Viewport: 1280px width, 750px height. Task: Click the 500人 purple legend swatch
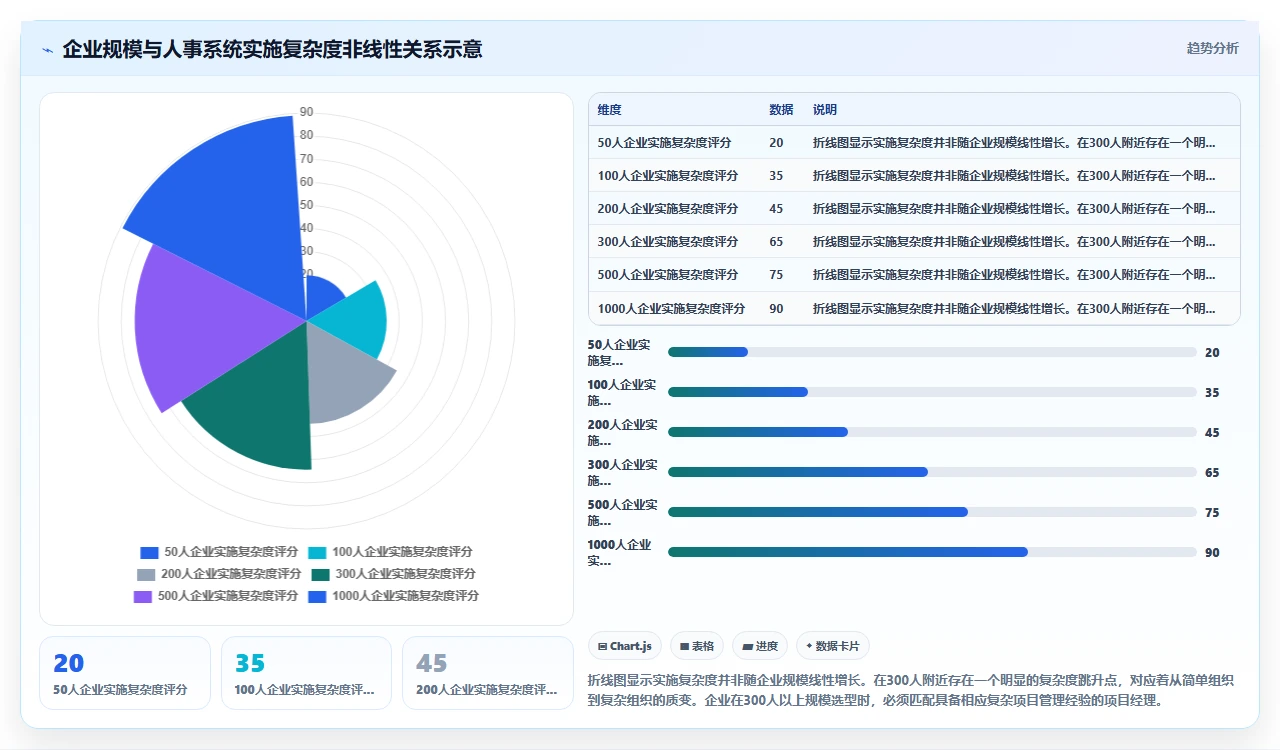(x=143, y=596)
